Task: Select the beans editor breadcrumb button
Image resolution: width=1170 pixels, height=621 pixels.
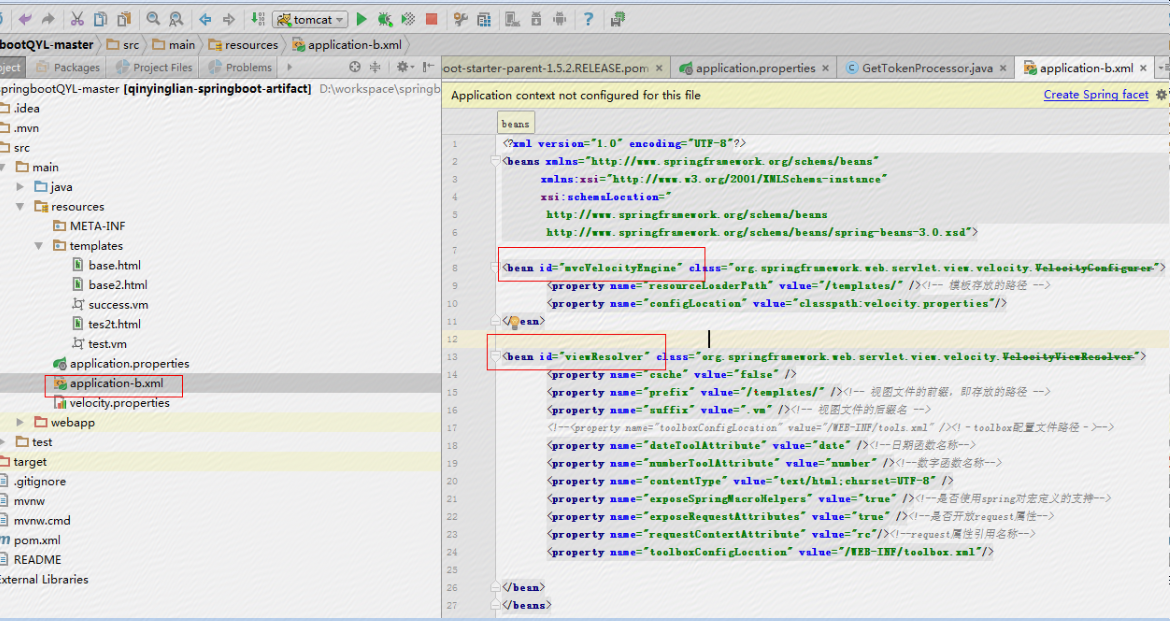Action: pos(514,123)
